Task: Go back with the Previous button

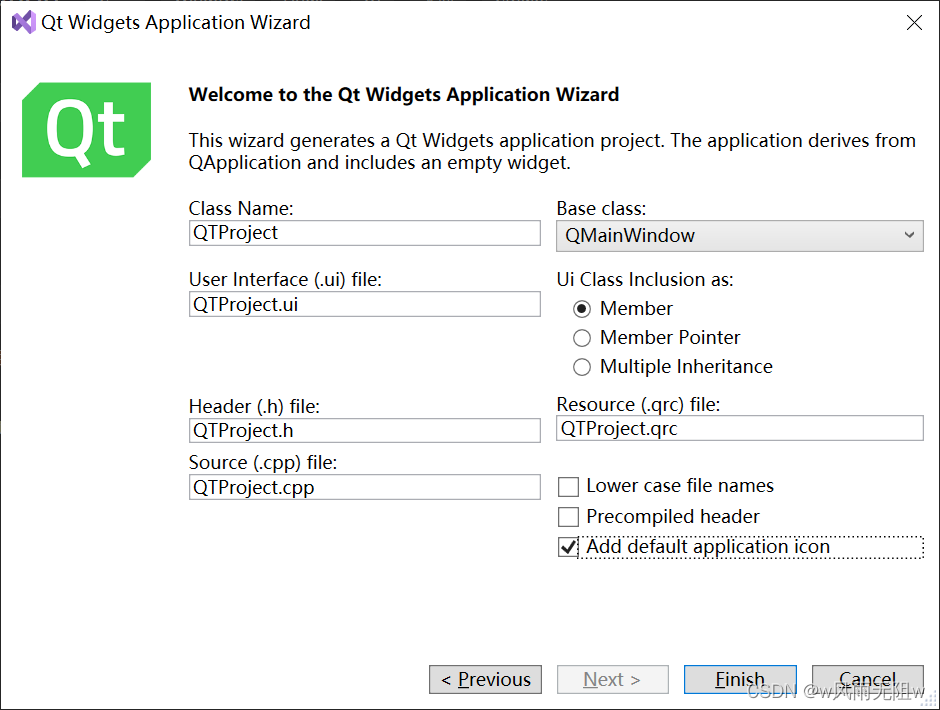Action: coord(485,680)
